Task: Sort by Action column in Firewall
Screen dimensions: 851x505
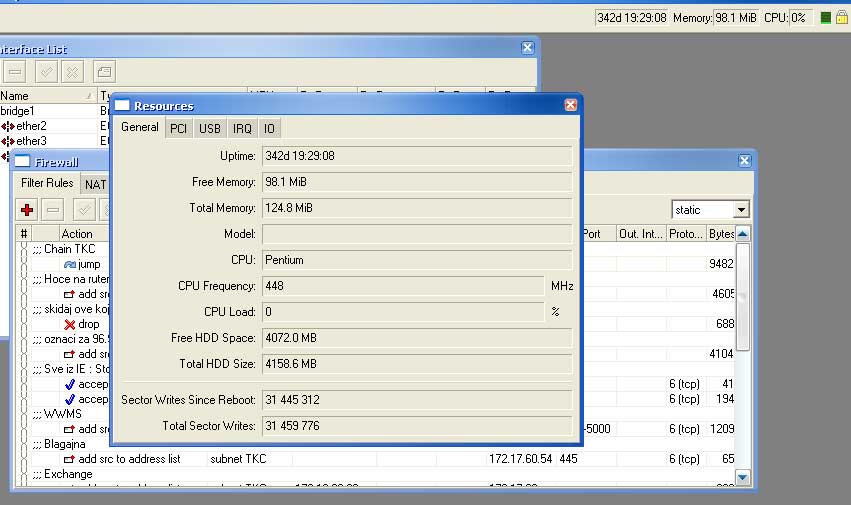Action: click(x=84, y=234)
